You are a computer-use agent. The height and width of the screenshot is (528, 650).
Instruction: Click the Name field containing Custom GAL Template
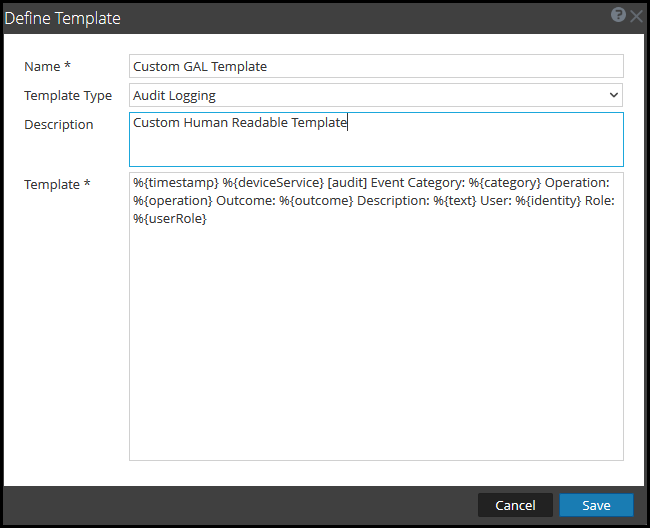[376, 66]
